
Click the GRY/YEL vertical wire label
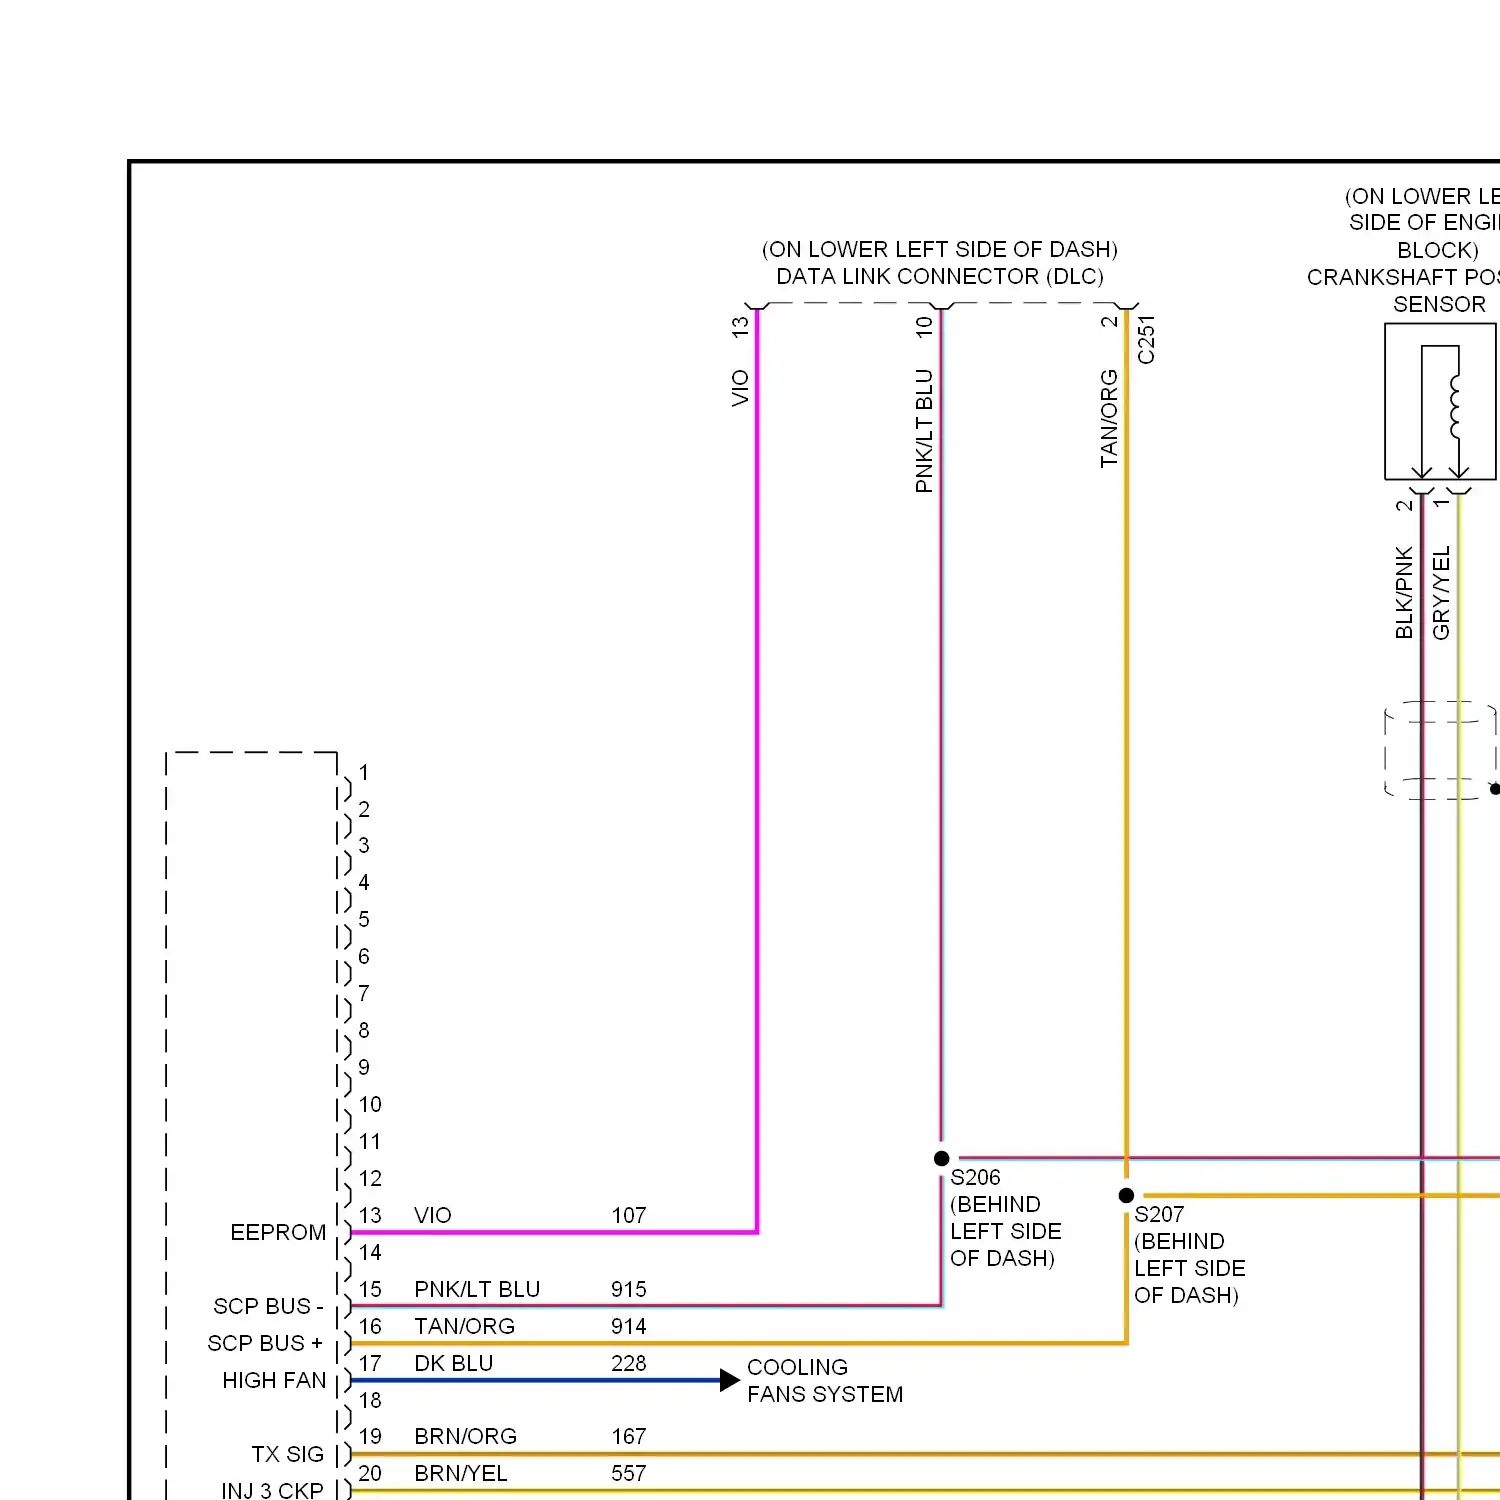pyautogui.click(x=1441, y=592)
